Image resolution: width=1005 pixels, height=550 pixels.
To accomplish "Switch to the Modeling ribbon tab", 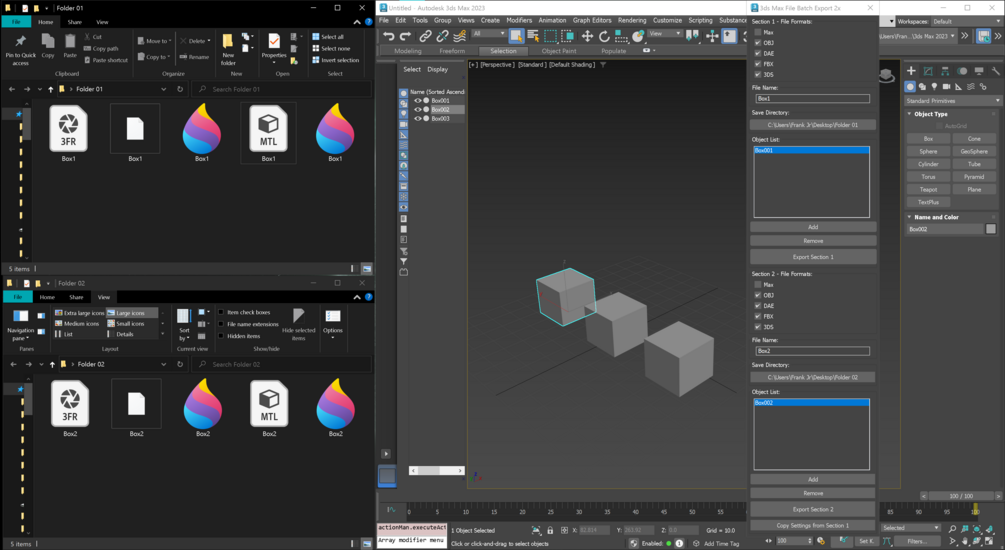I will [x=408, y=51].
